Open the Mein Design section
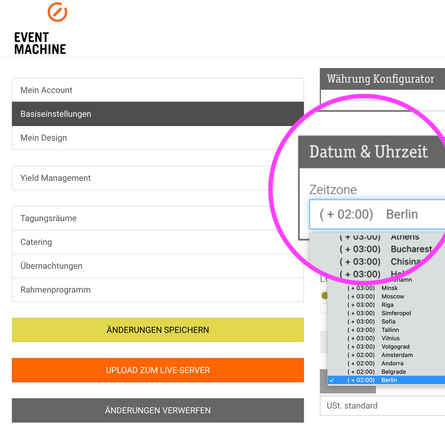 pos(158,138)
